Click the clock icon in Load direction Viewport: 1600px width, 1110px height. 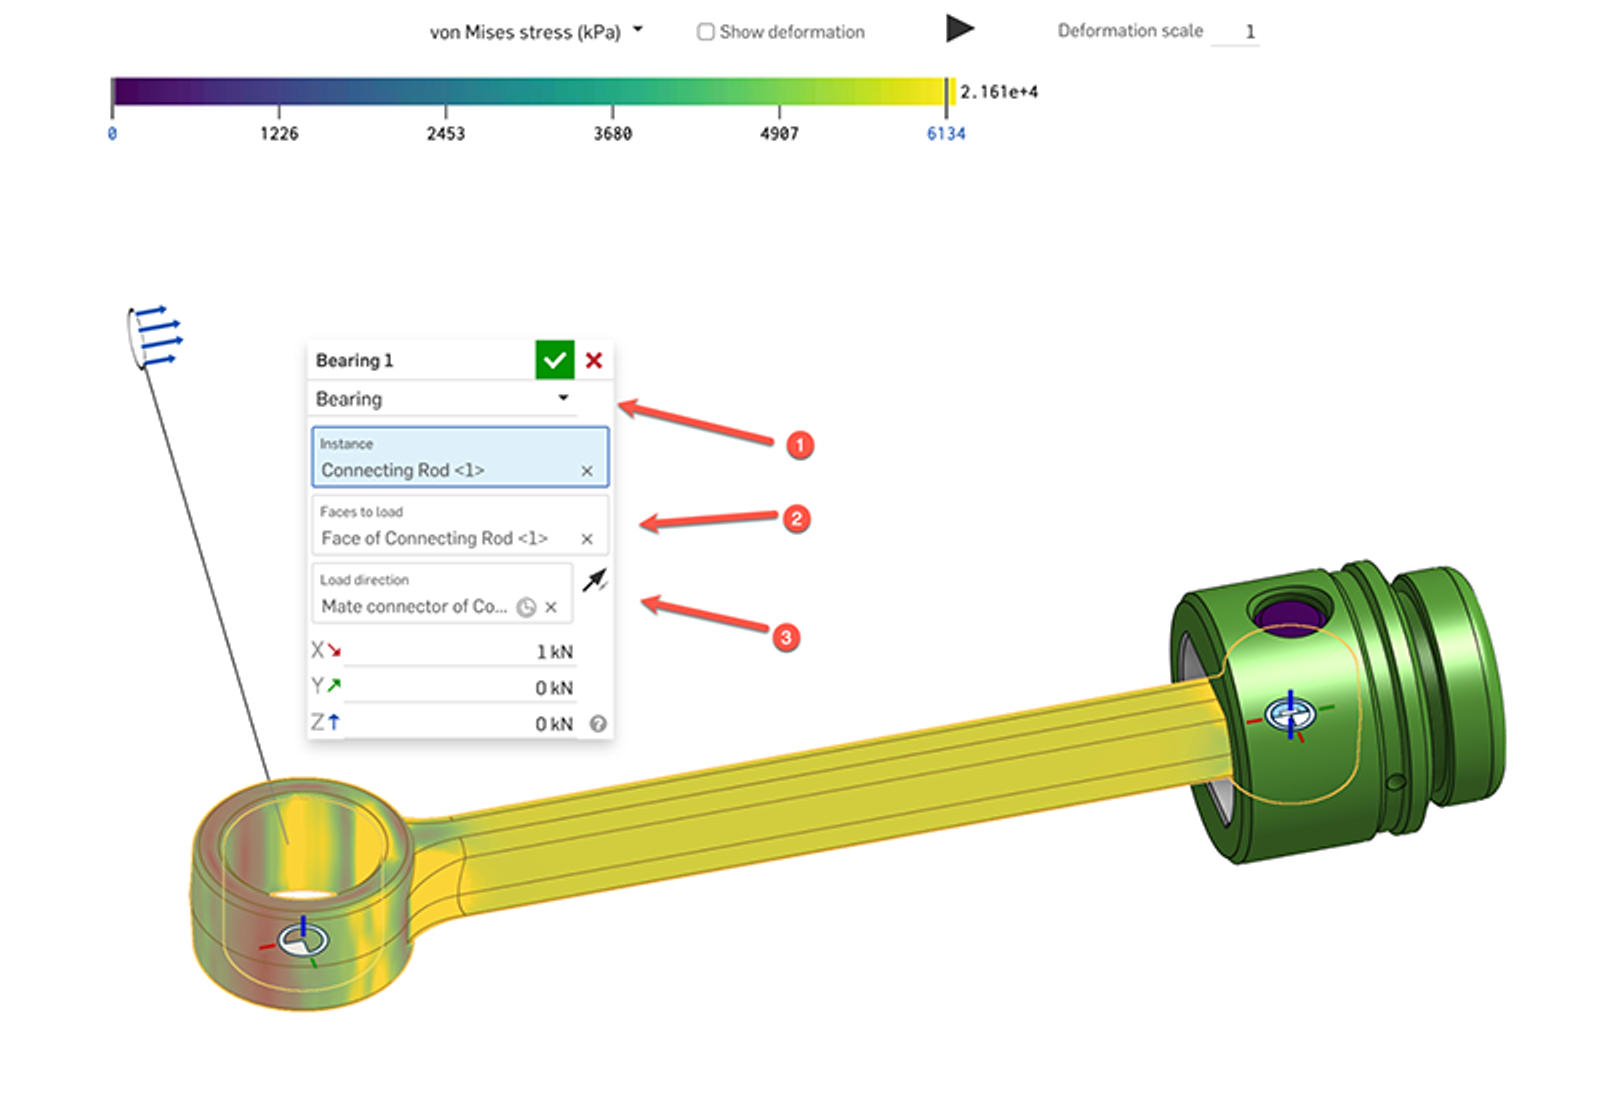pos(527,606)
